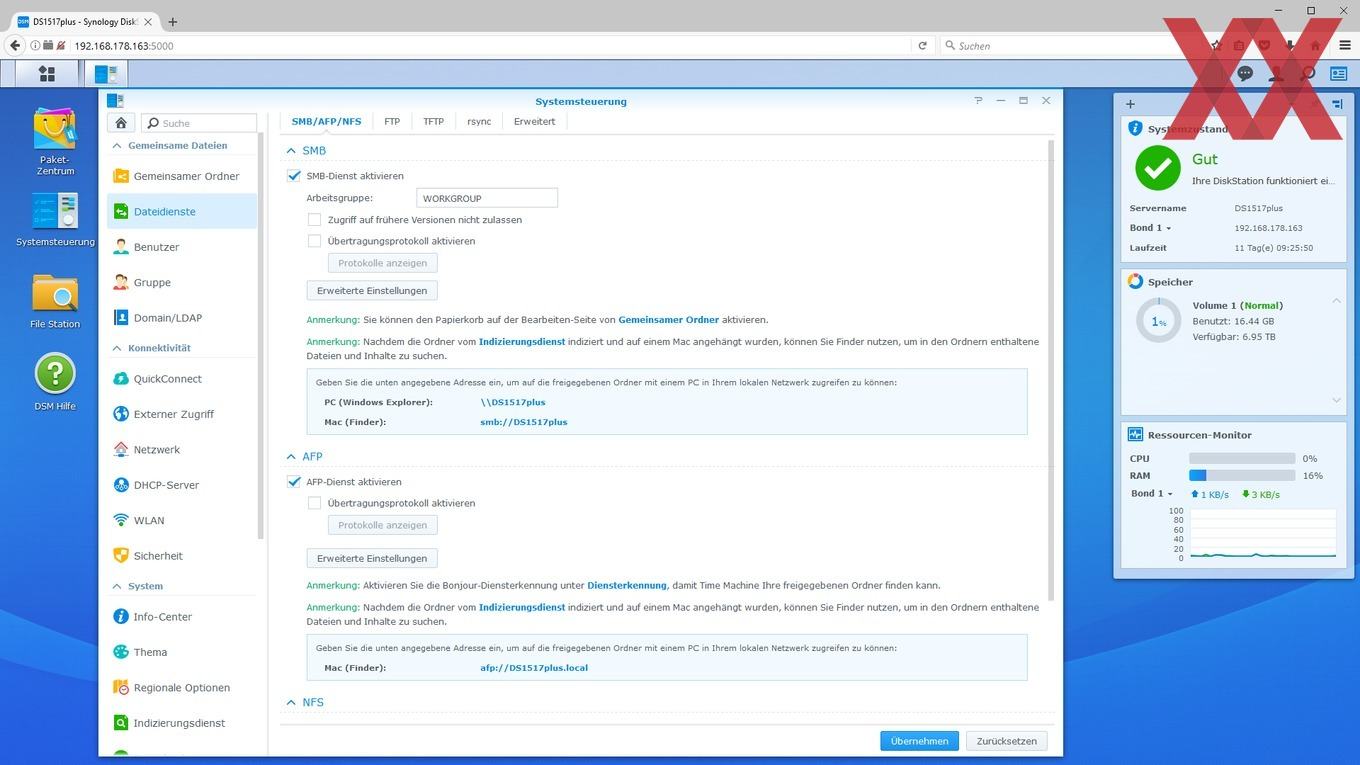Open the Sicherheit settings
Screen dimensions: 1360x765
pos(181,556)
